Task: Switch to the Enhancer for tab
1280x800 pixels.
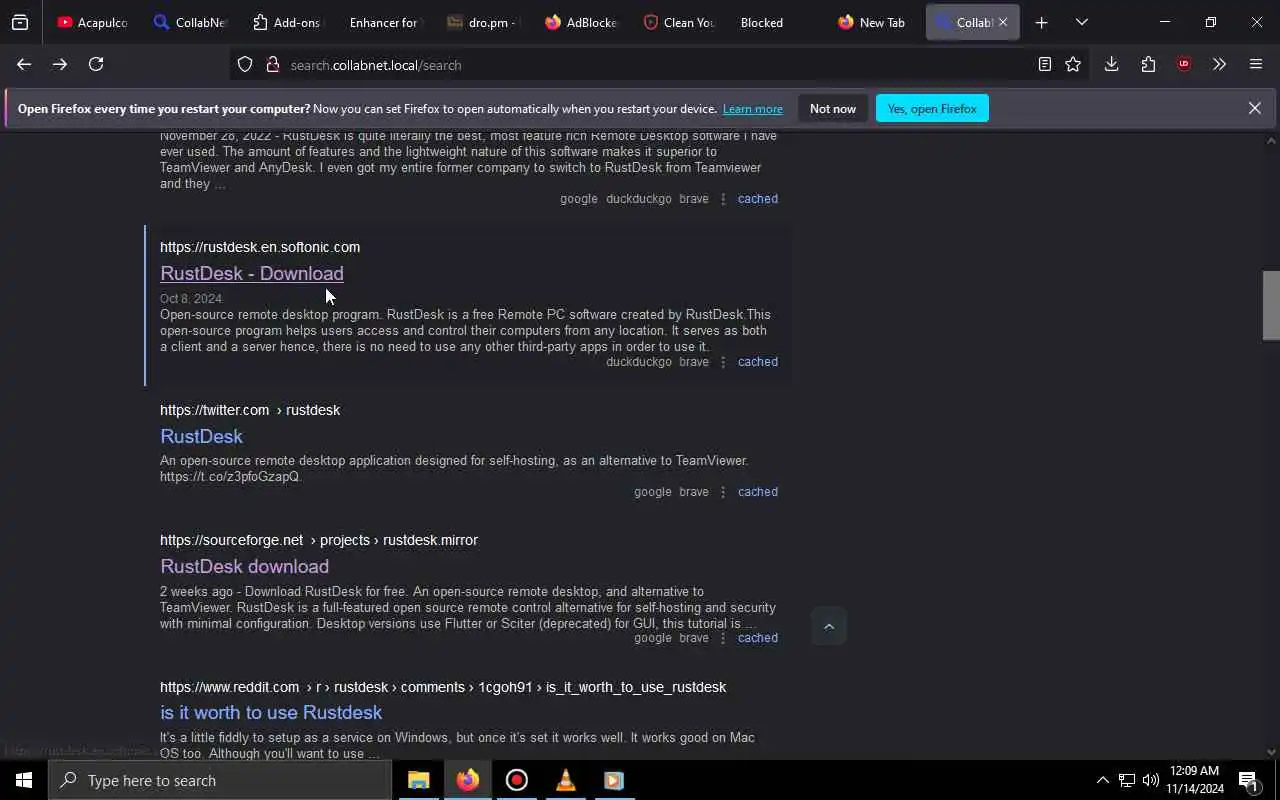Action: click(x=385, y=22)
